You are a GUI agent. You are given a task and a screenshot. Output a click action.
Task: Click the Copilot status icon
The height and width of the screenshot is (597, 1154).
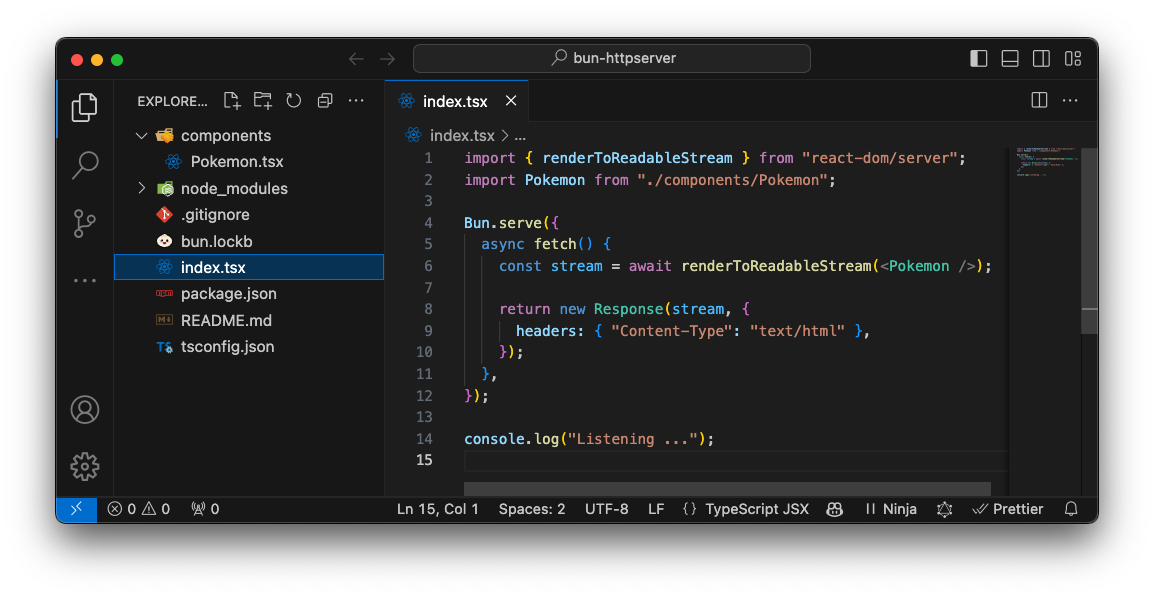pyautogui.click(x=835, y=509)
